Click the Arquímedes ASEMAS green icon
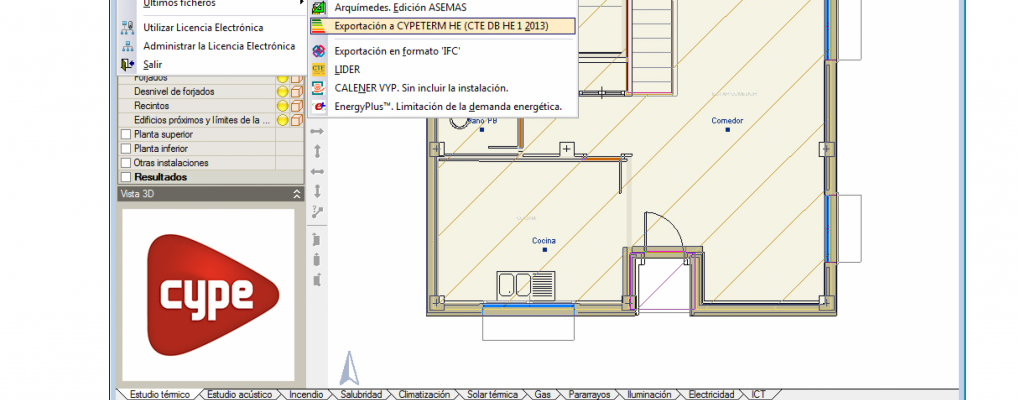Screen dimensions: 1020x400 pos(318,8)
